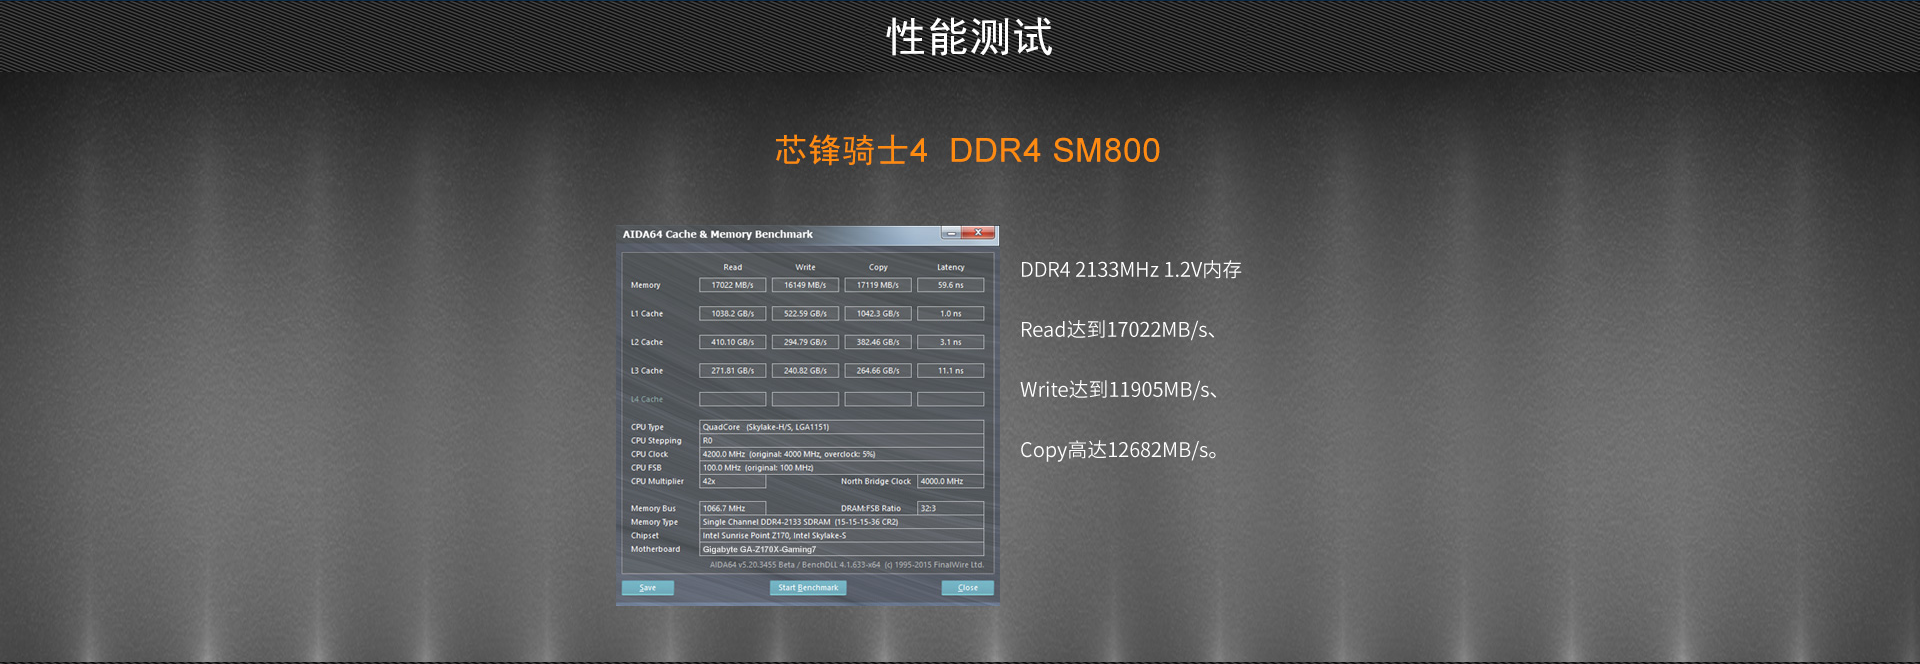
Task: Click the Start Benchmark button
Action: tap(808, 588)
